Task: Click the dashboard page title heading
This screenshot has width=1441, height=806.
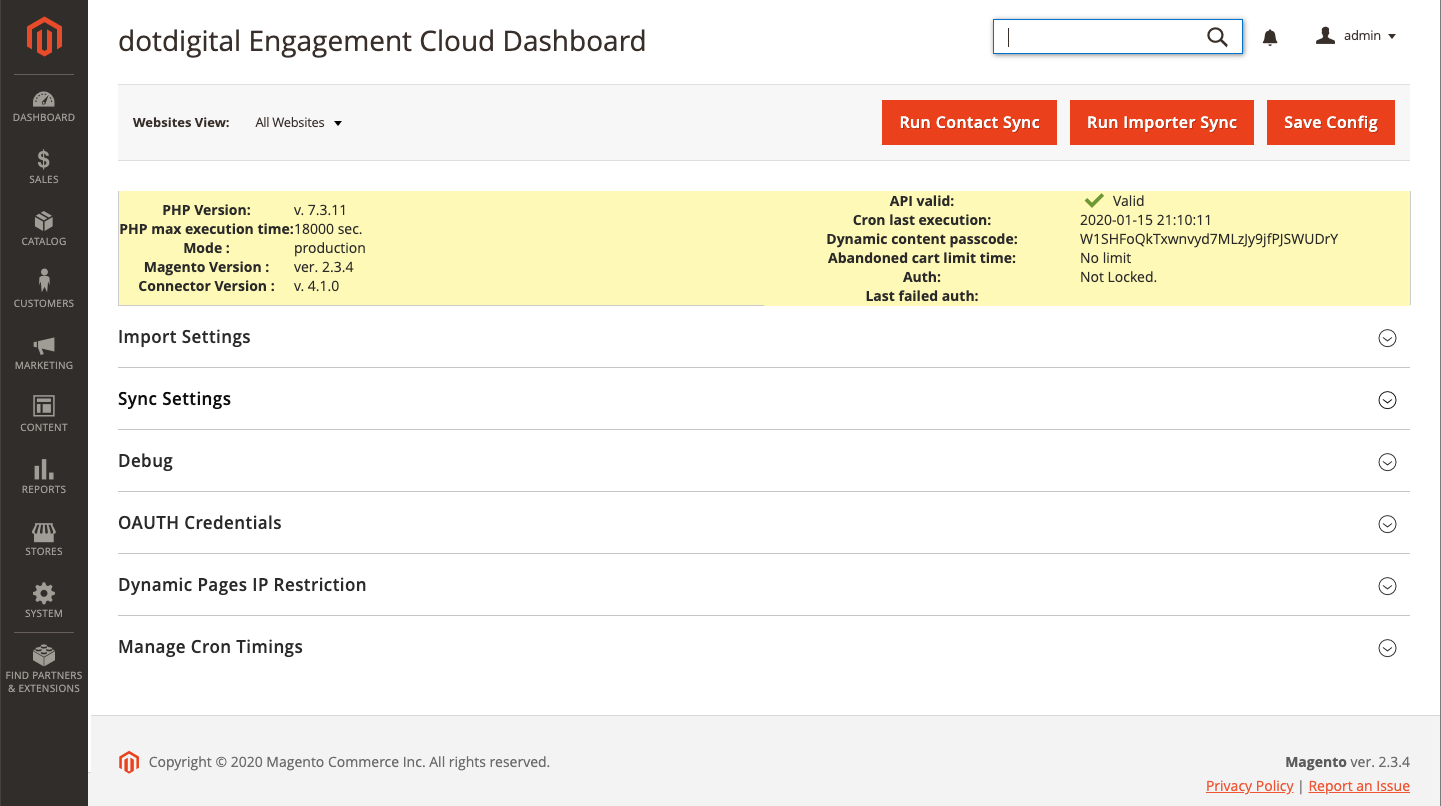Action: click(x=382, y=41)
